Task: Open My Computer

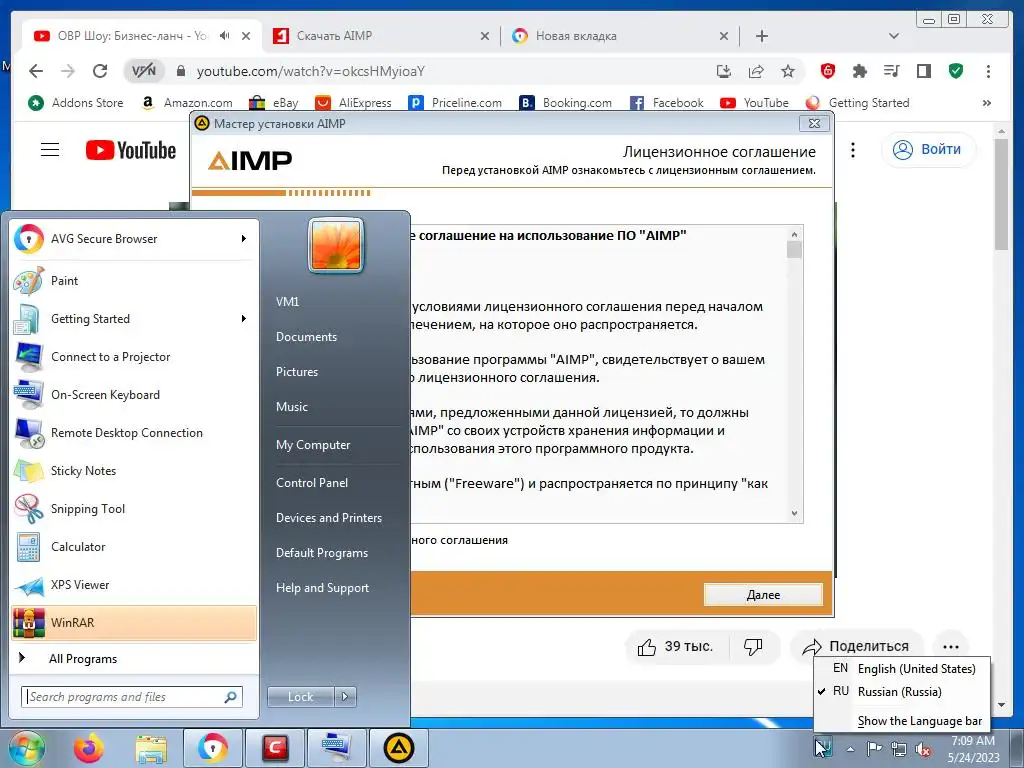Action: click(x=313, y=445)
